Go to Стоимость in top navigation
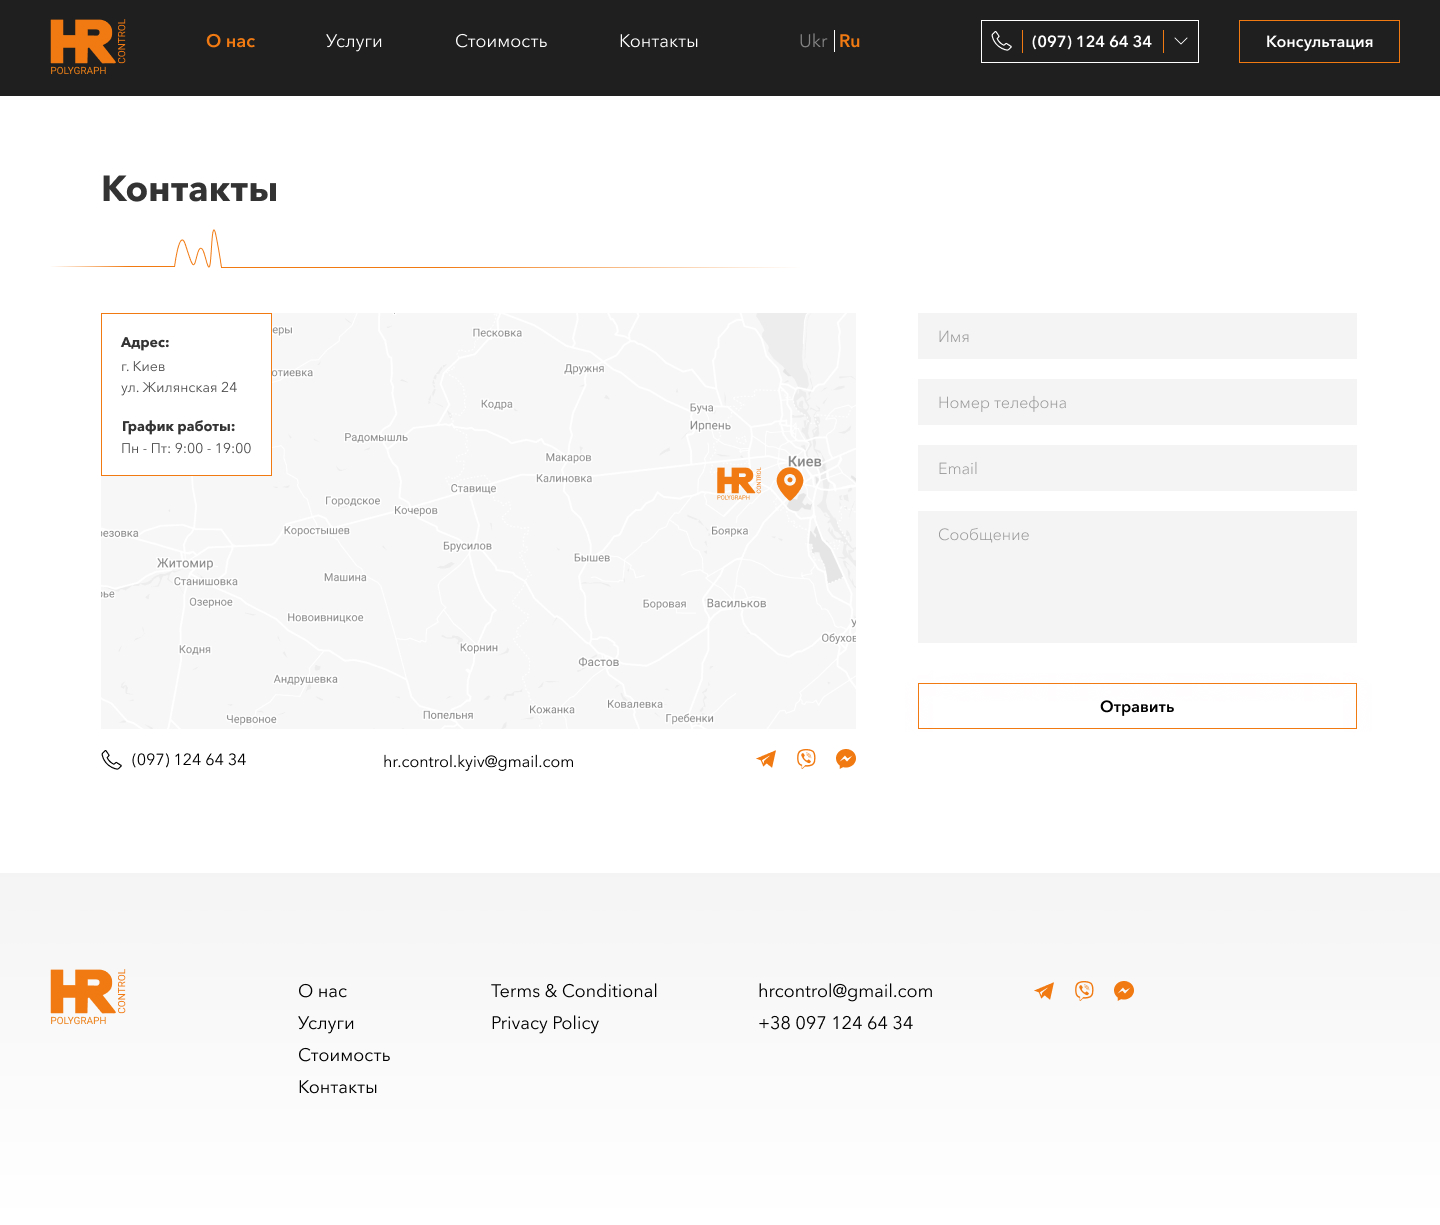This screenshot has height=1225, width=1440. (x=501, y=41)
